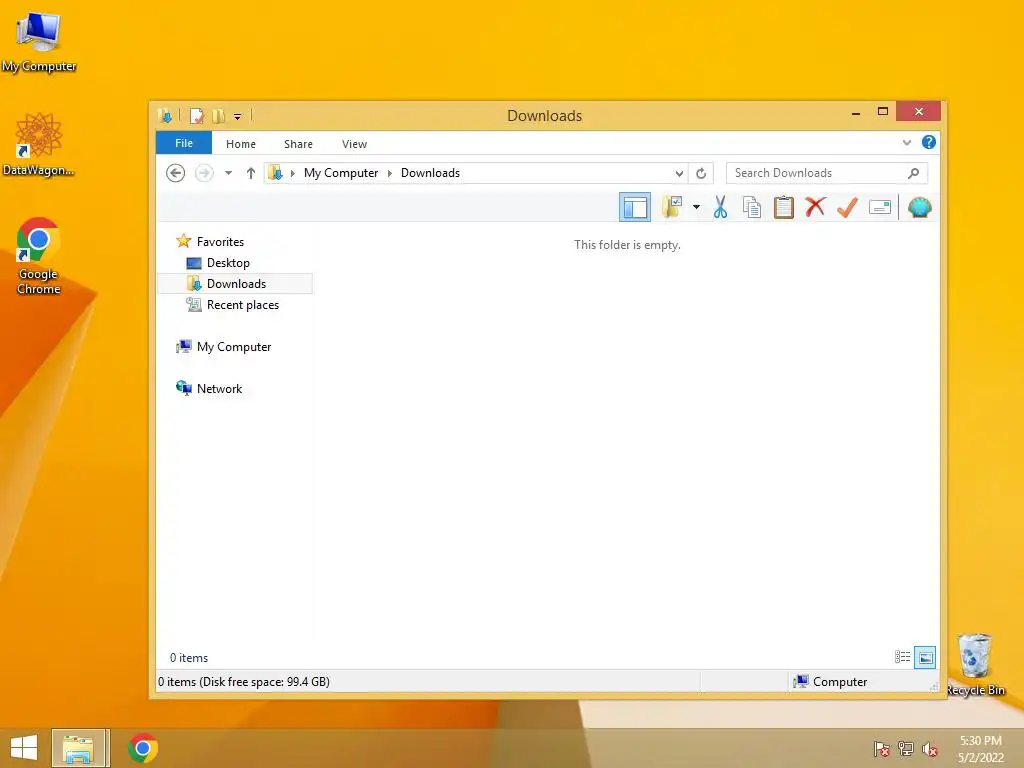Click the Search Downloads field
This screenshot has width=1024, height=768.
[827, 173]
